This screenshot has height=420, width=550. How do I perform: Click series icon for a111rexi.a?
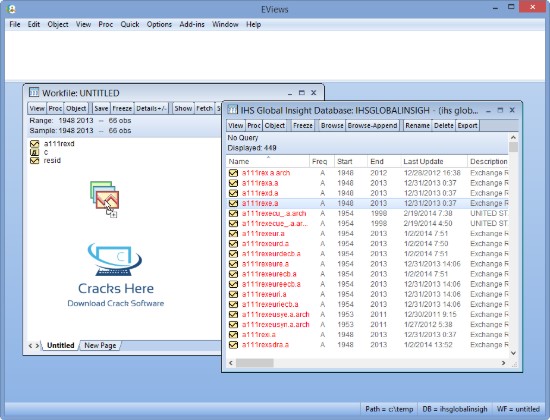point(233,335)
